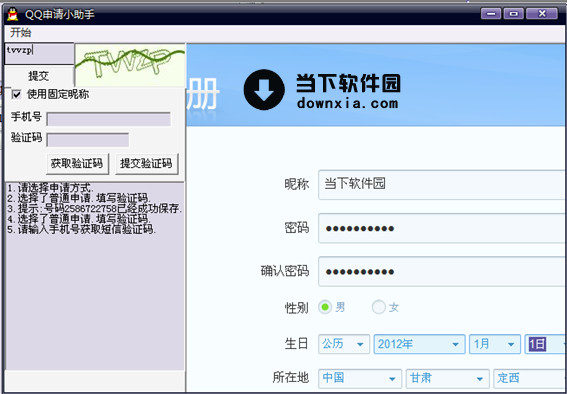Focus the 验证码 input field
567x394 pixels.
pyautogui.click(x=88, y=140)
